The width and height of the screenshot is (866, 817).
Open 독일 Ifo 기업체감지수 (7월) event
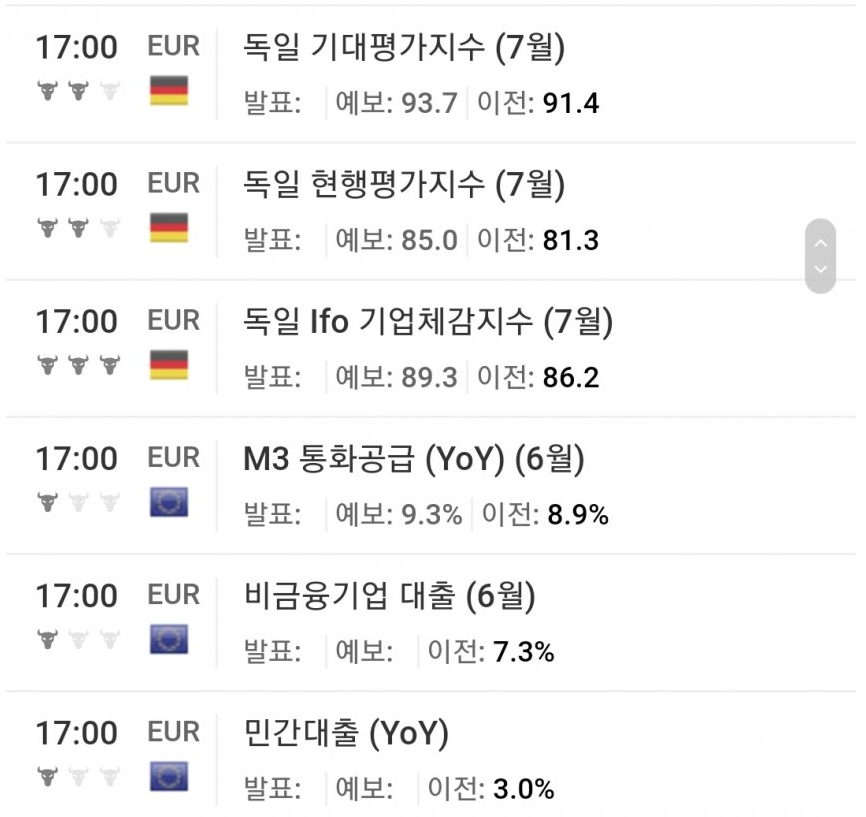point(428,321)
